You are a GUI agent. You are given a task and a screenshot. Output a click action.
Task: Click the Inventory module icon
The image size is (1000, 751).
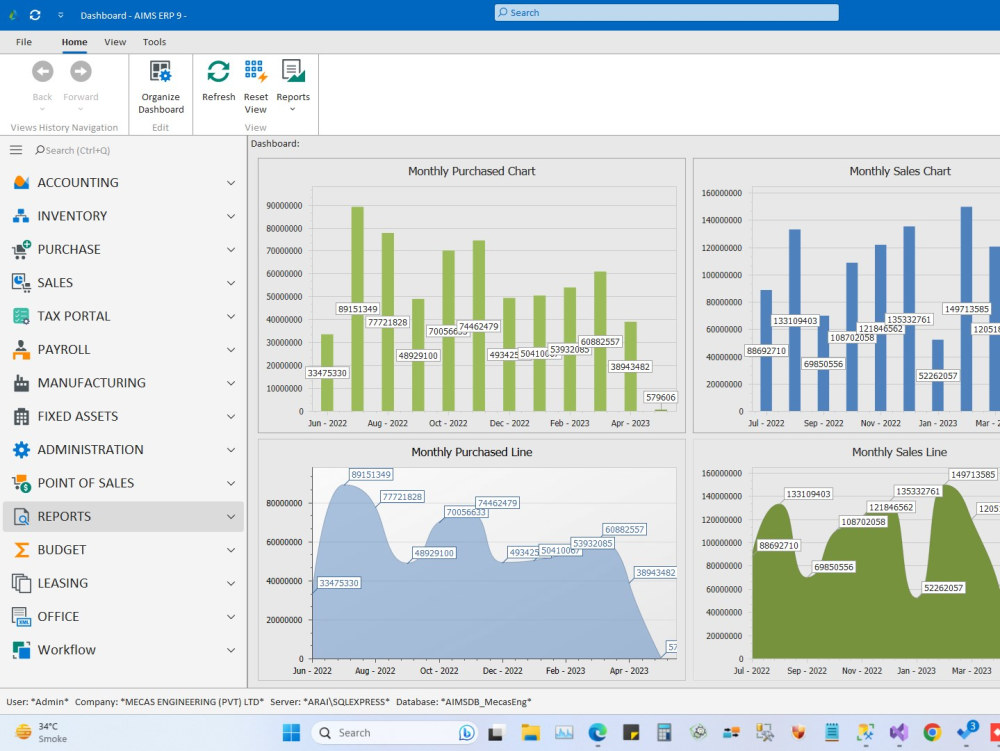click(21, 215)
